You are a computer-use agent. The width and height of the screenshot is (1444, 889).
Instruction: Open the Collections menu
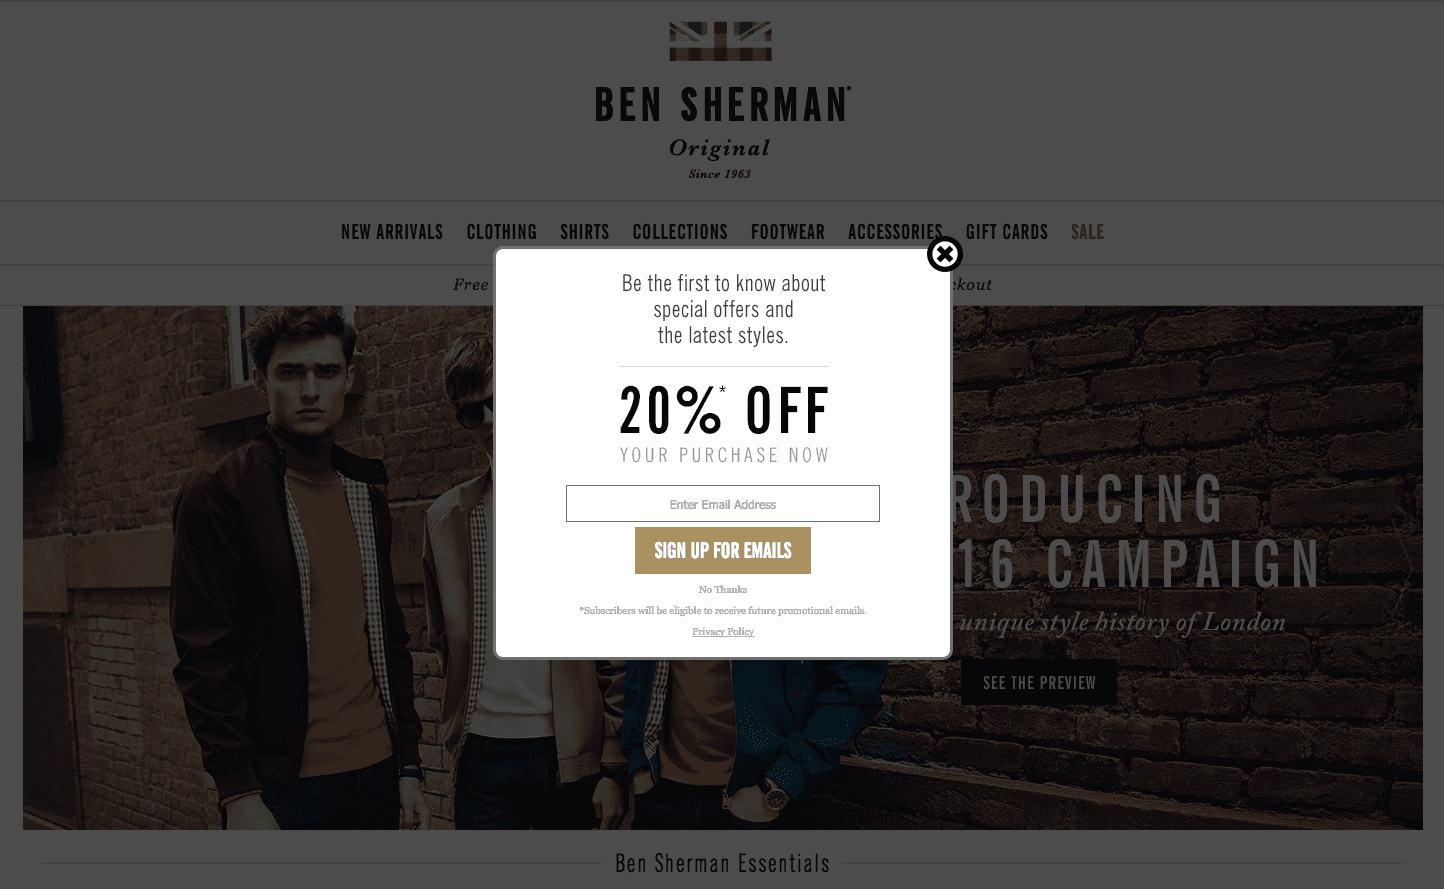click(x=680, y=232)
